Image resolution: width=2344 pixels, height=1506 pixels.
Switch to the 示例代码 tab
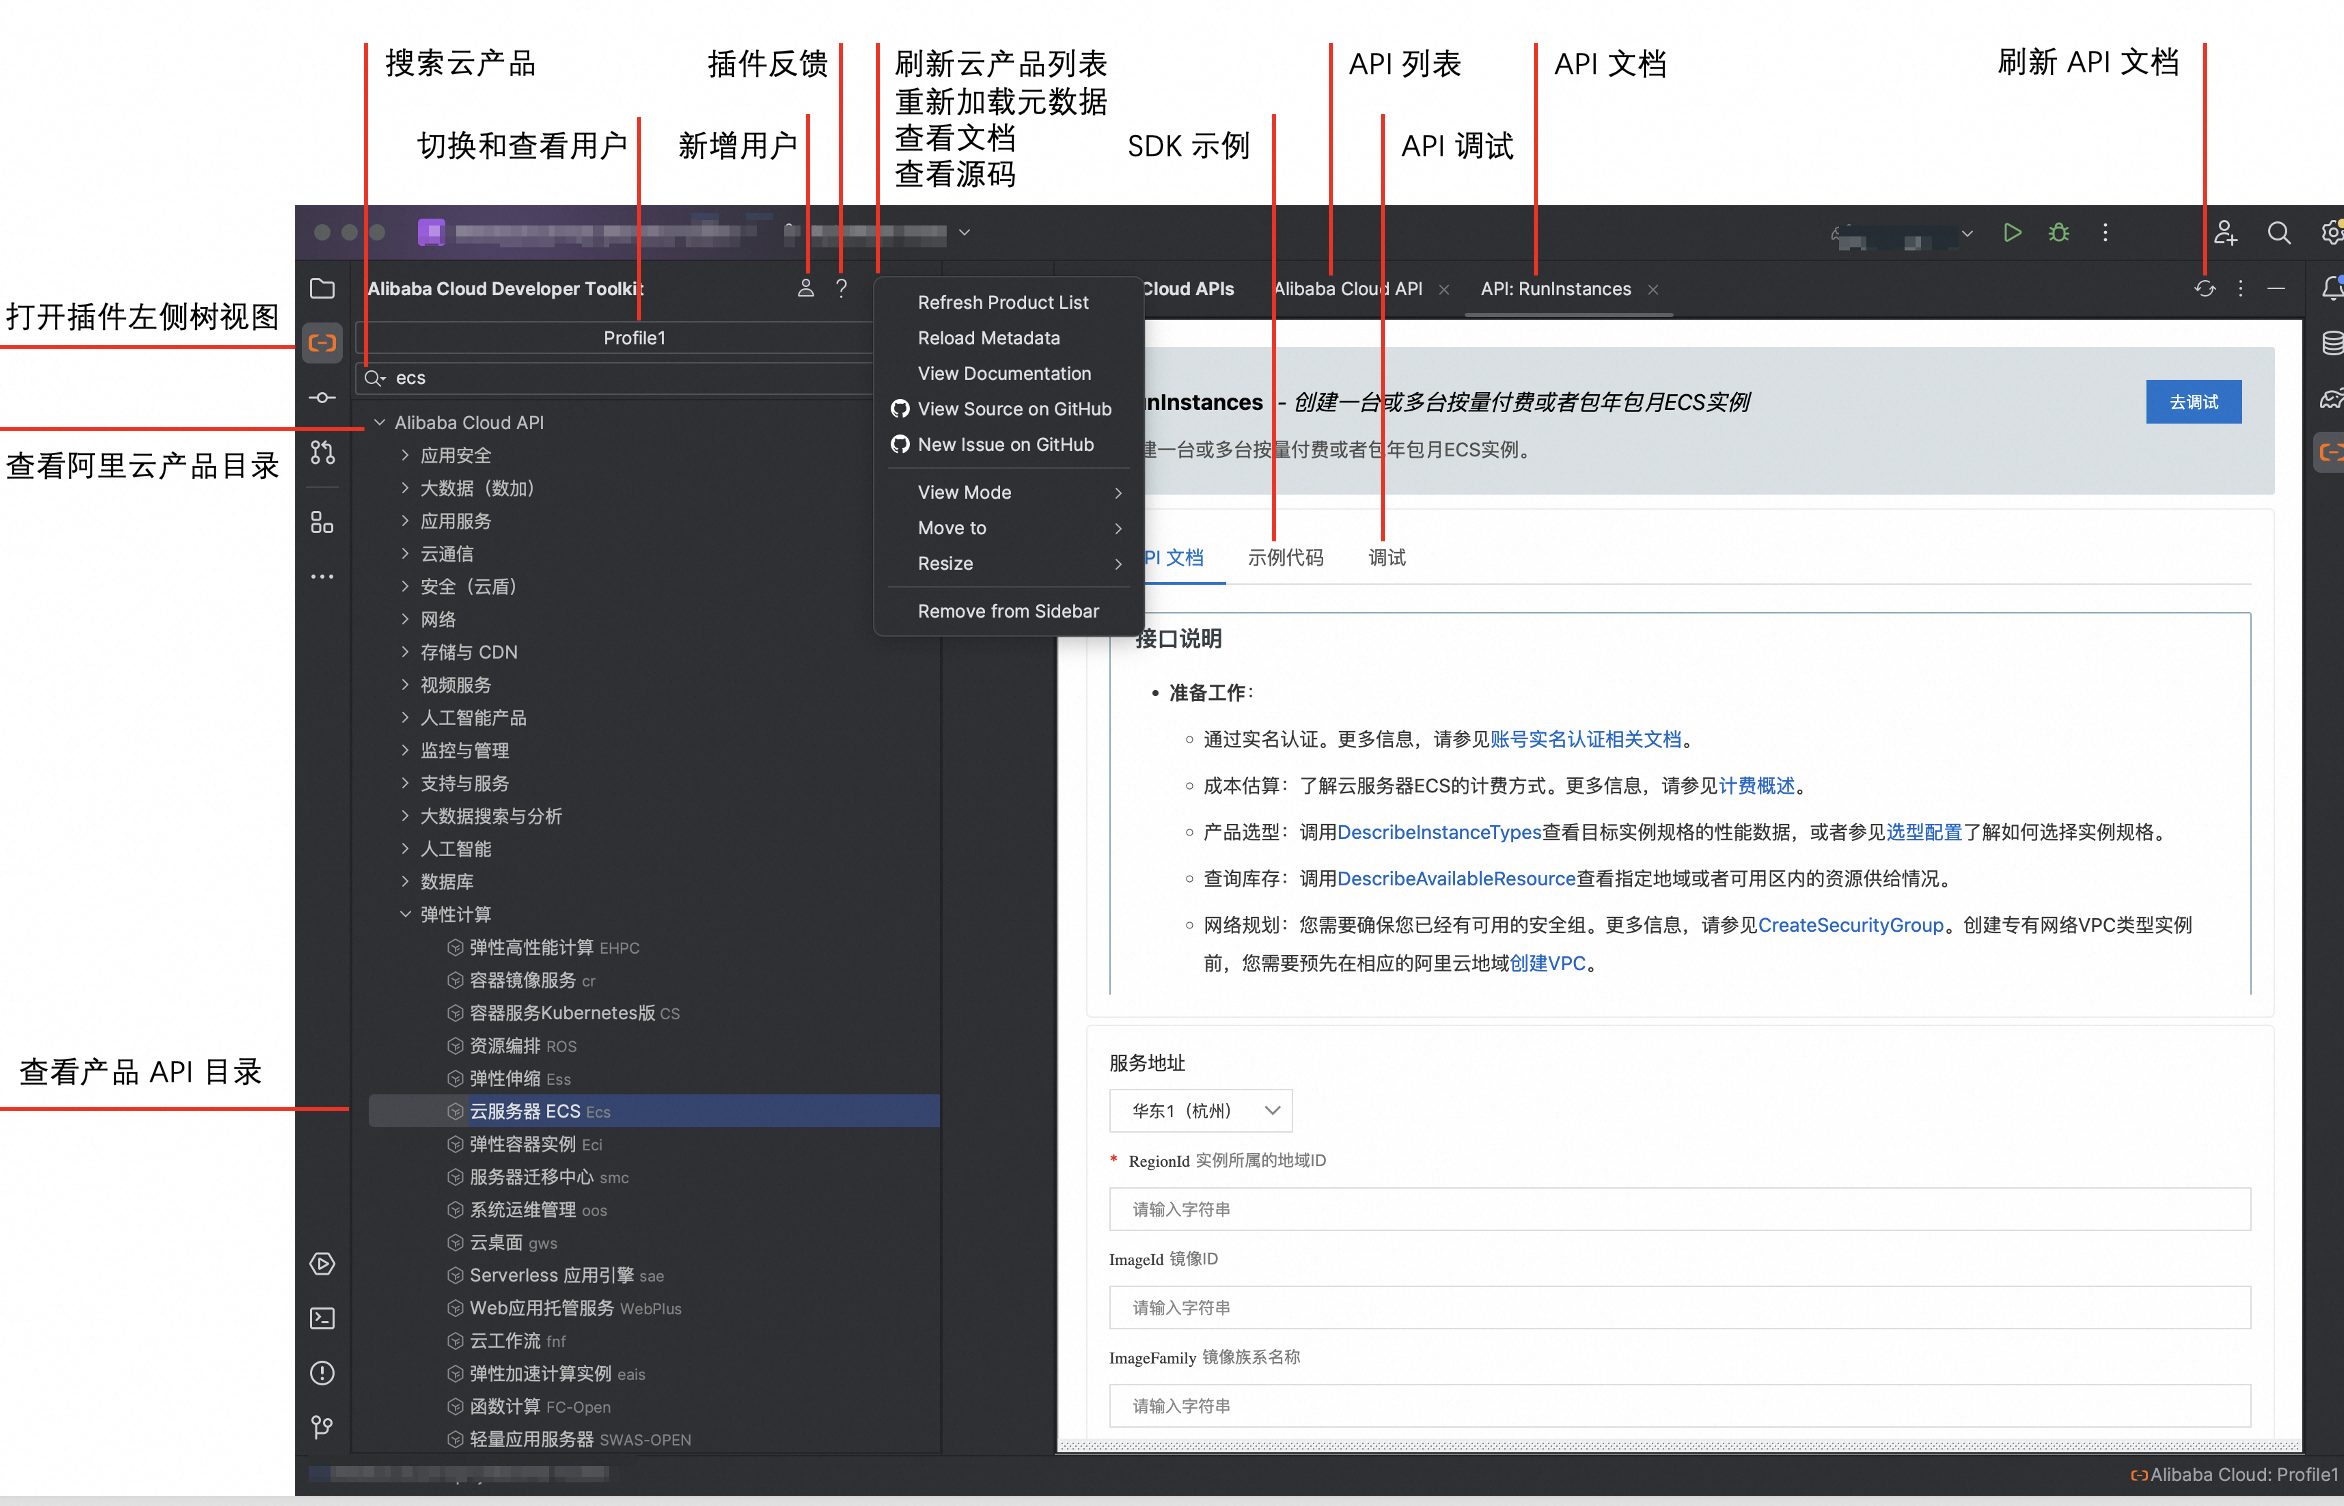(x=1285, y=558)
